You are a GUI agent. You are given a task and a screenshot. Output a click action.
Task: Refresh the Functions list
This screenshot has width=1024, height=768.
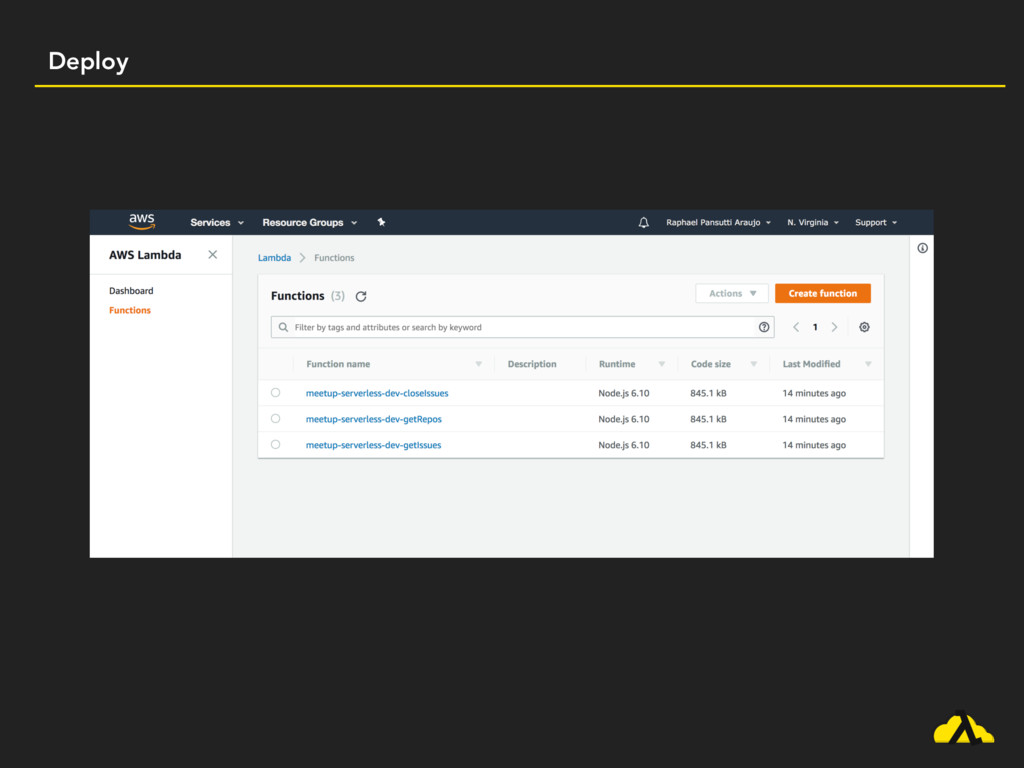pos(361,296)
